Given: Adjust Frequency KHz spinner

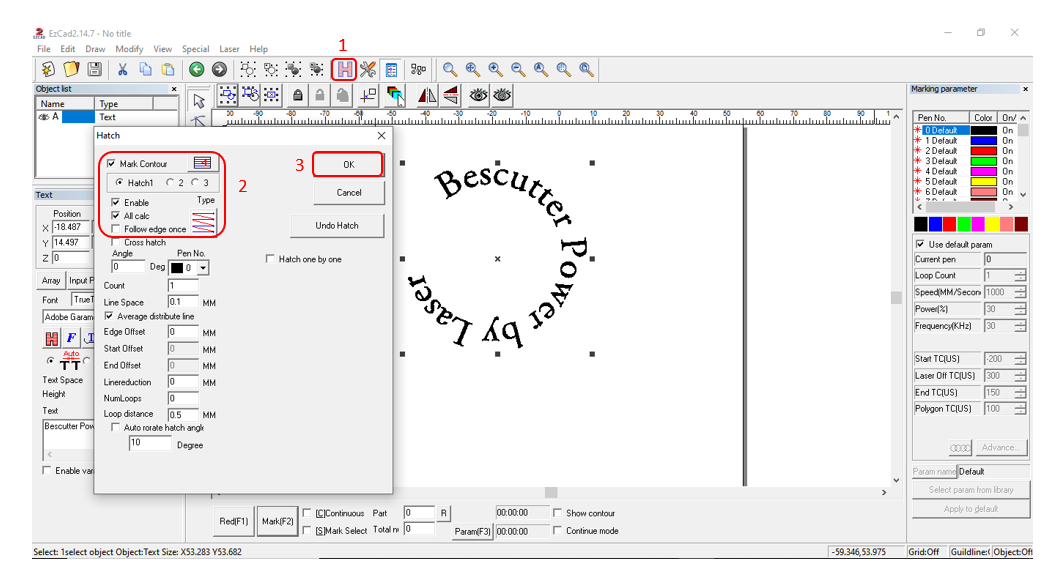Looking at the screenshot, I should pos(1020,326).
